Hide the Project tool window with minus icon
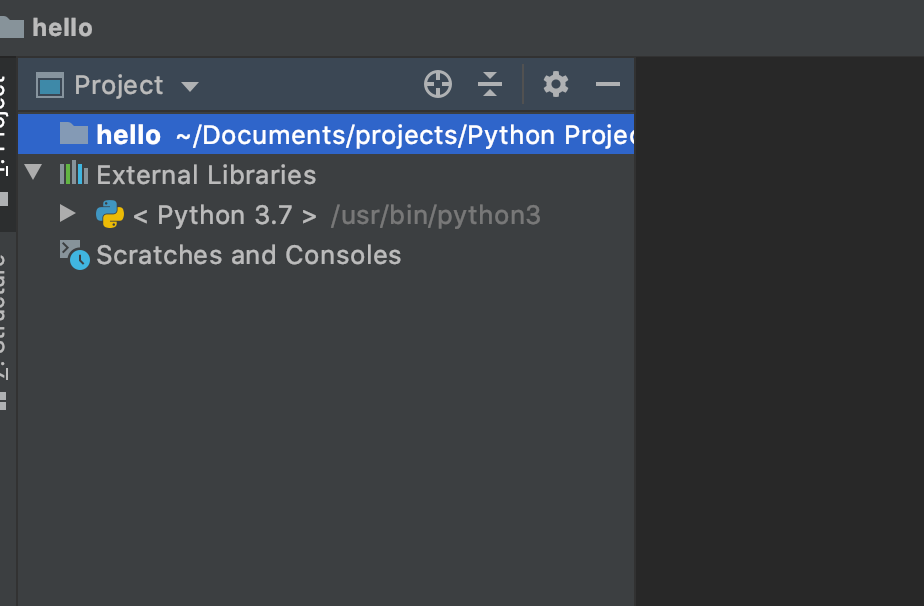 608,85
